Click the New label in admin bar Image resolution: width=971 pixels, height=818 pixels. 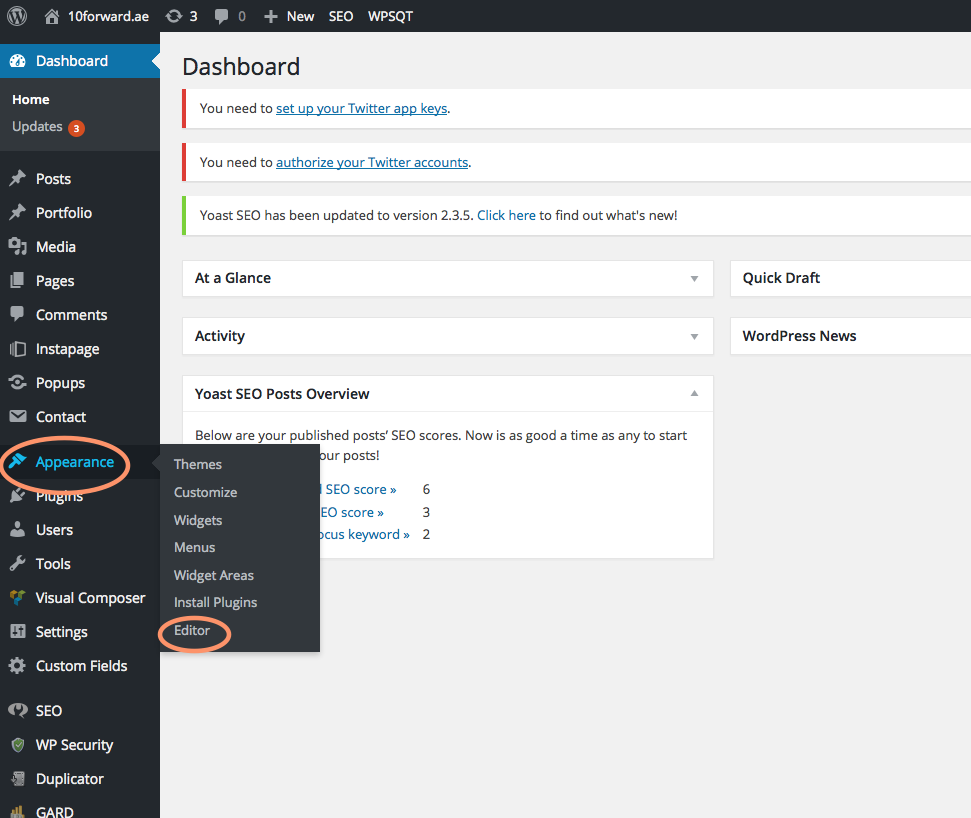[x=300, y=16]
